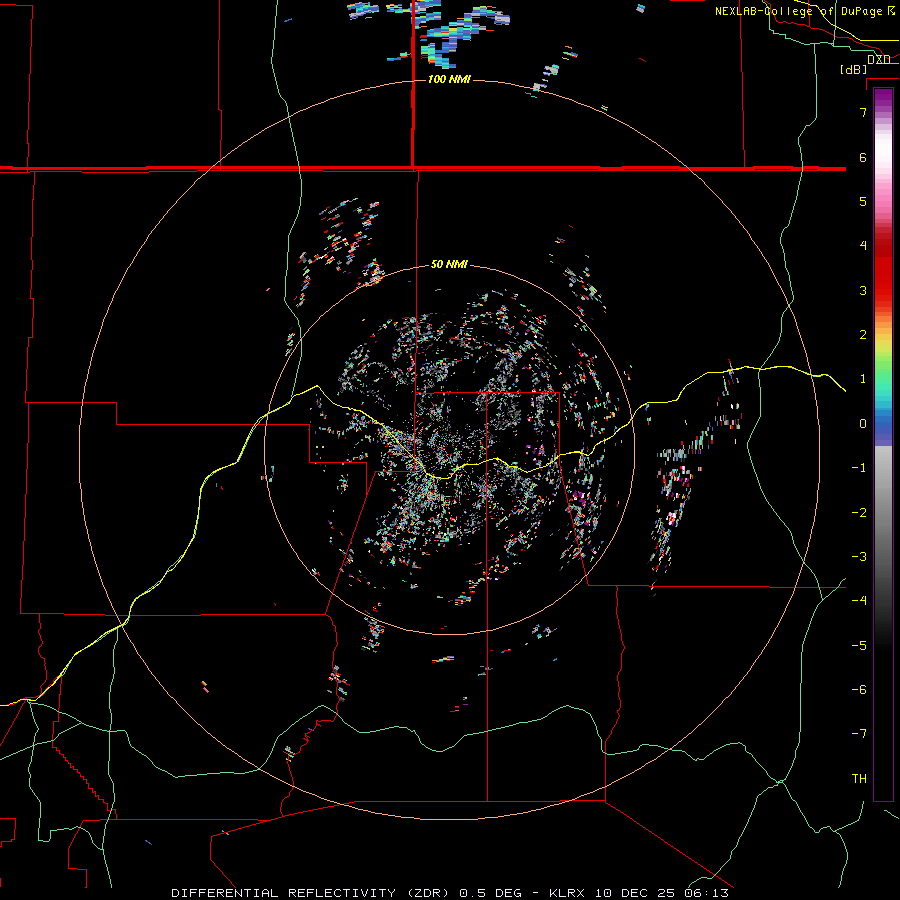Viewport: 900px width, 900px height.
Task: Click the "-2" scale value
Action: tap(859, 513)
